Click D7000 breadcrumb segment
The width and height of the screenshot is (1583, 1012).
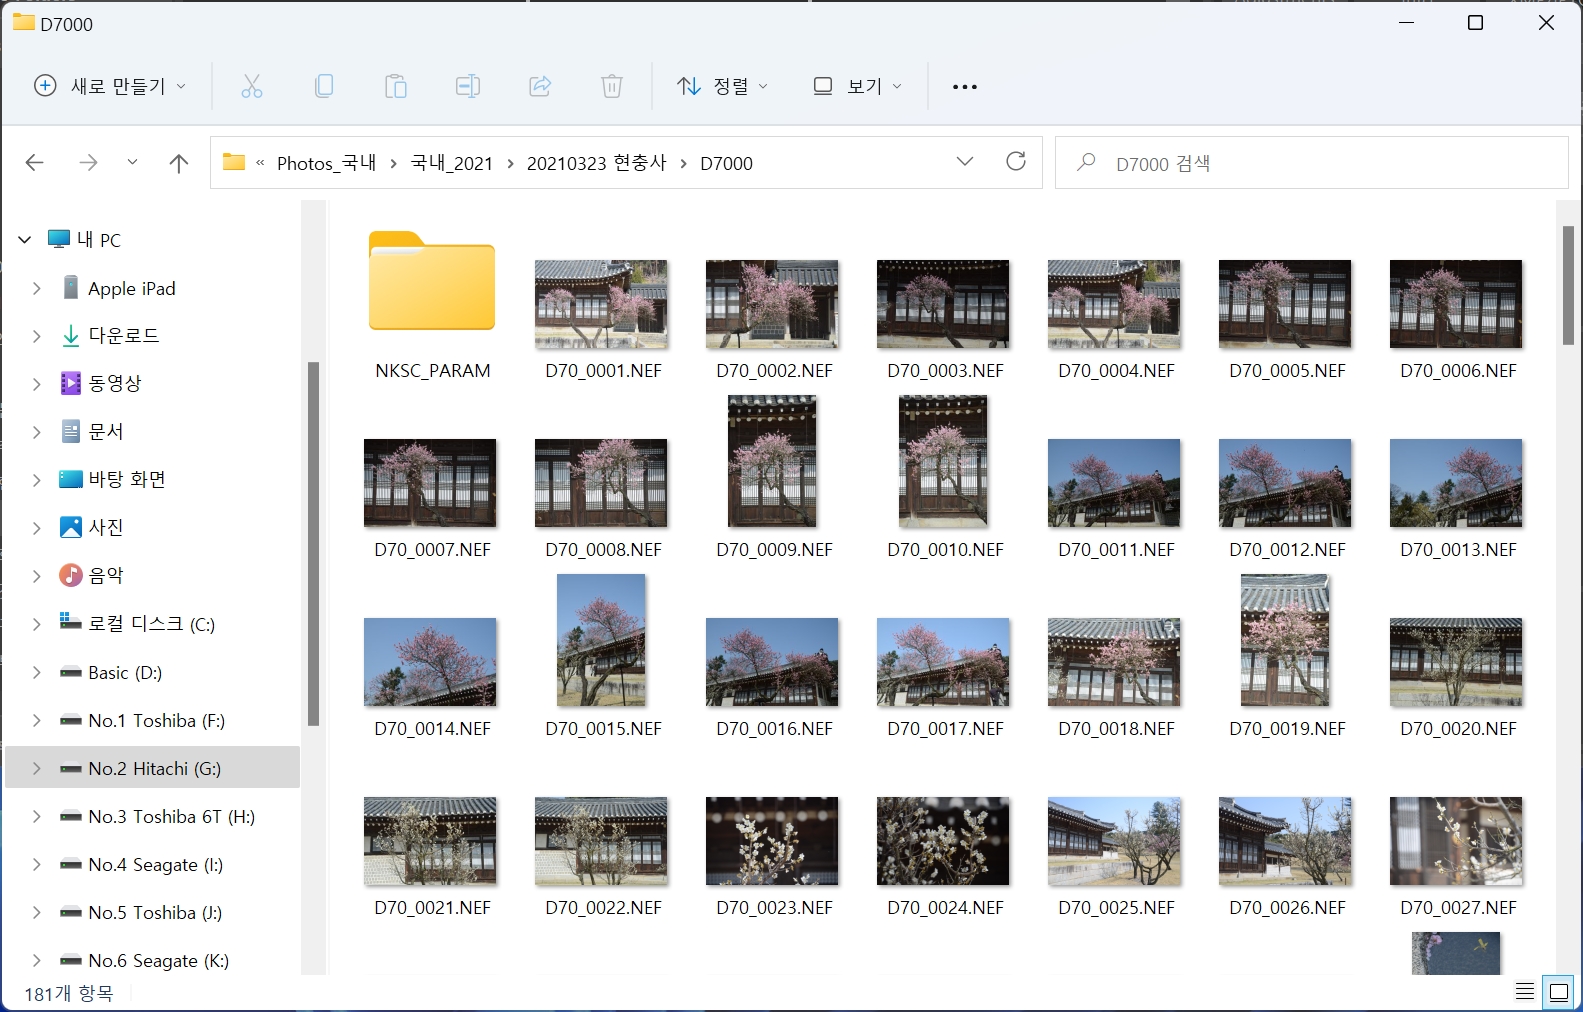[x=727, y=163]
